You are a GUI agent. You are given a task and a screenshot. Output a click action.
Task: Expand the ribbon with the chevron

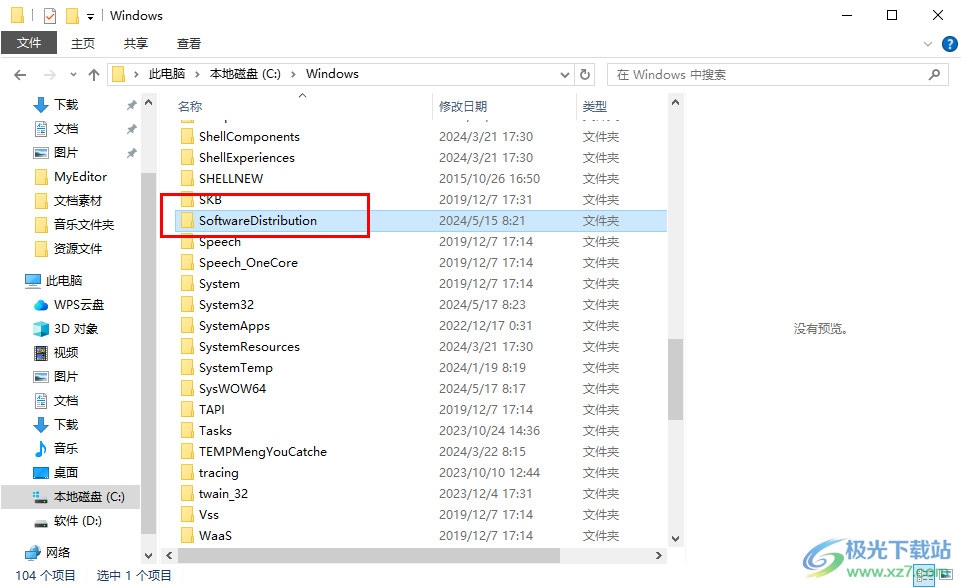click(928, 44)
